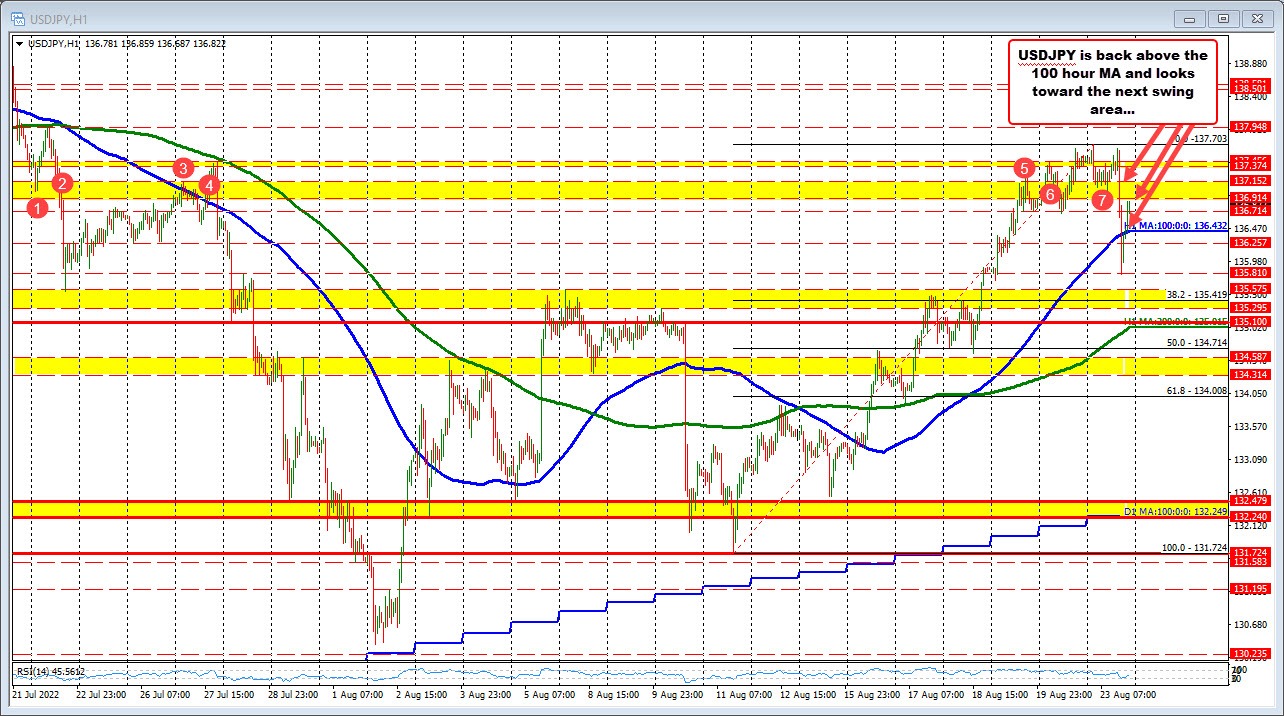Viewport: 1284px width, 716px height.
Task: Click the 61.8 - 134.008 Fibonacci label
Action: (x=1197, y=390)
